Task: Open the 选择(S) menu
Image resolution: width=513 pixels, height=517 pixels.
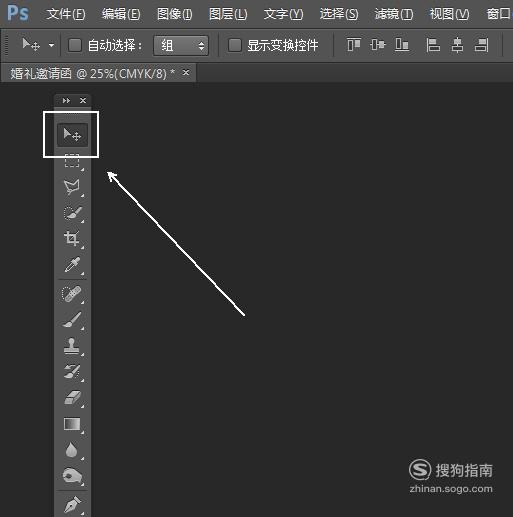Action: coord(339,14)
